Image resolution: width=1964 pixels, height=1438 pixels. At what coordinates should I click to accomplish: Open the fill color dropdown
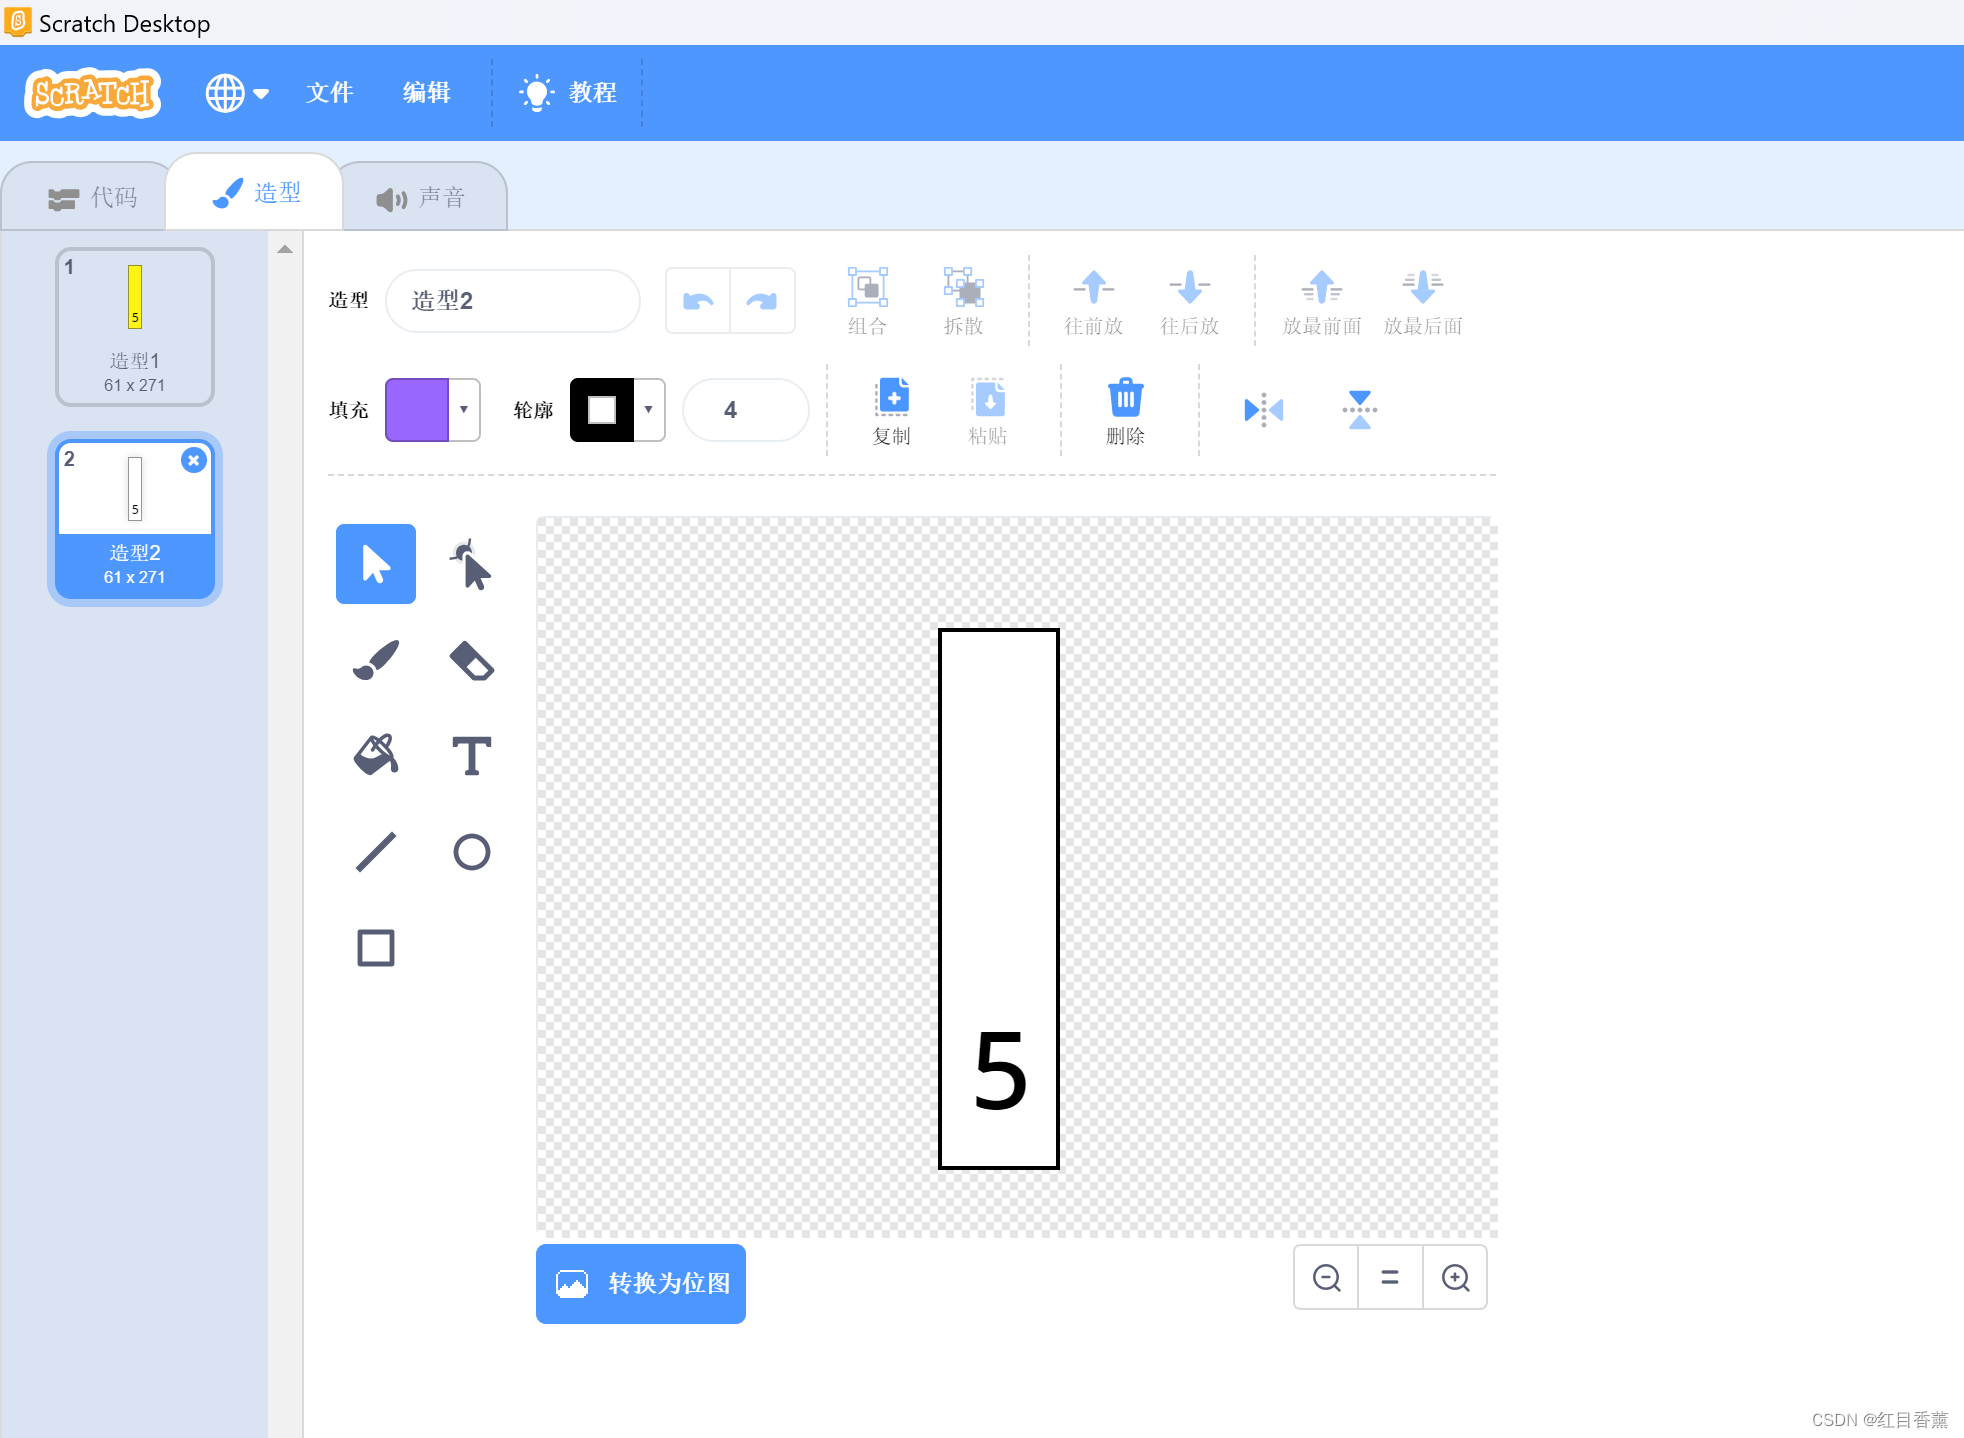(463, 410)
